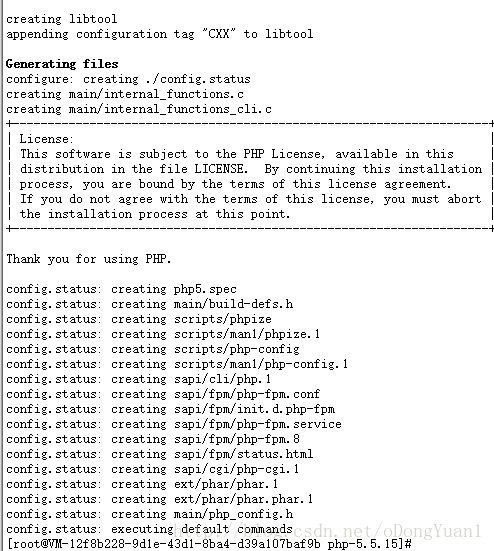Click 'creating main/internal_functions.c' line

(x=125, y=95)
